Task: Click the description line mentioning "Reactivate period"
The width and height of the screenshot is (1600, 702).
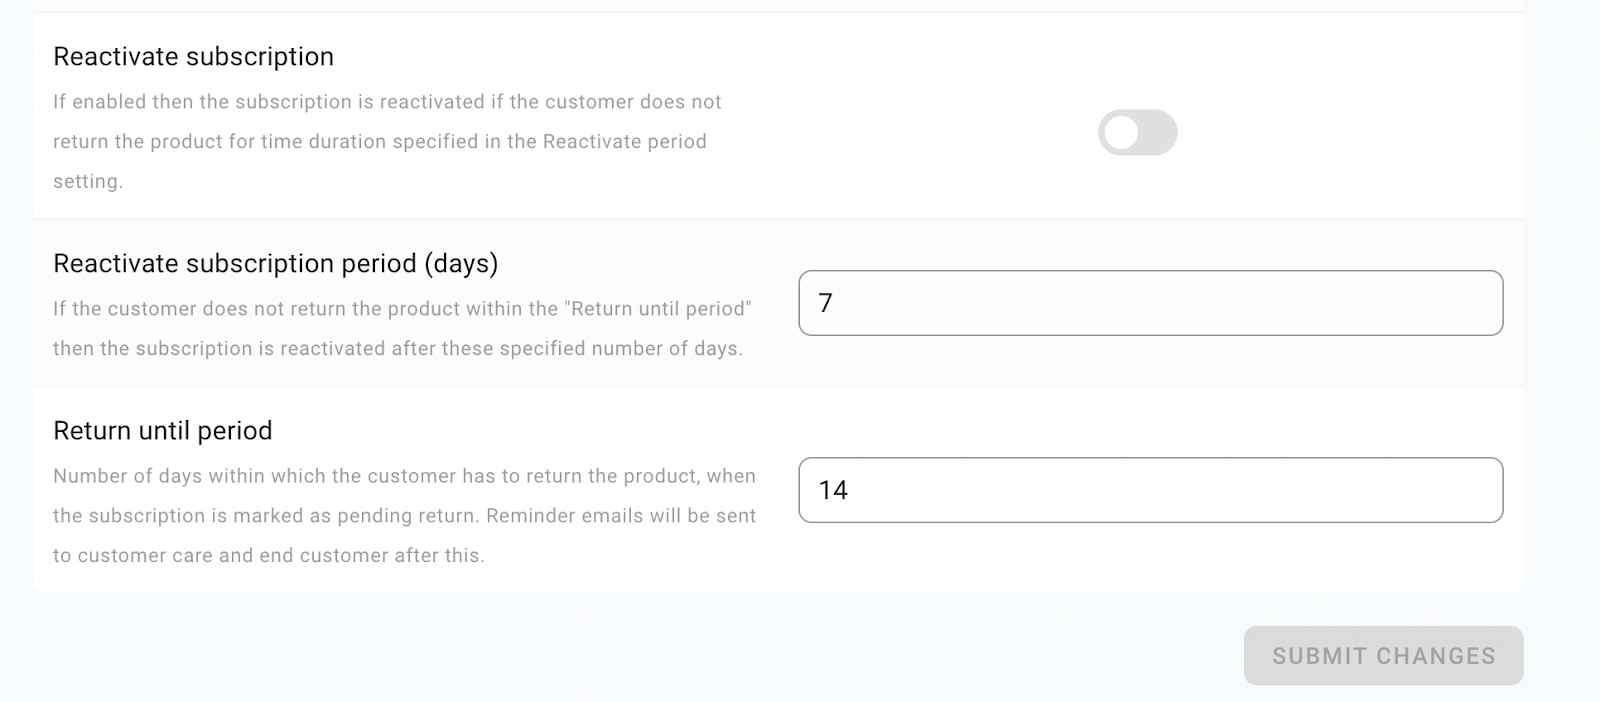Action: point(380,142)
